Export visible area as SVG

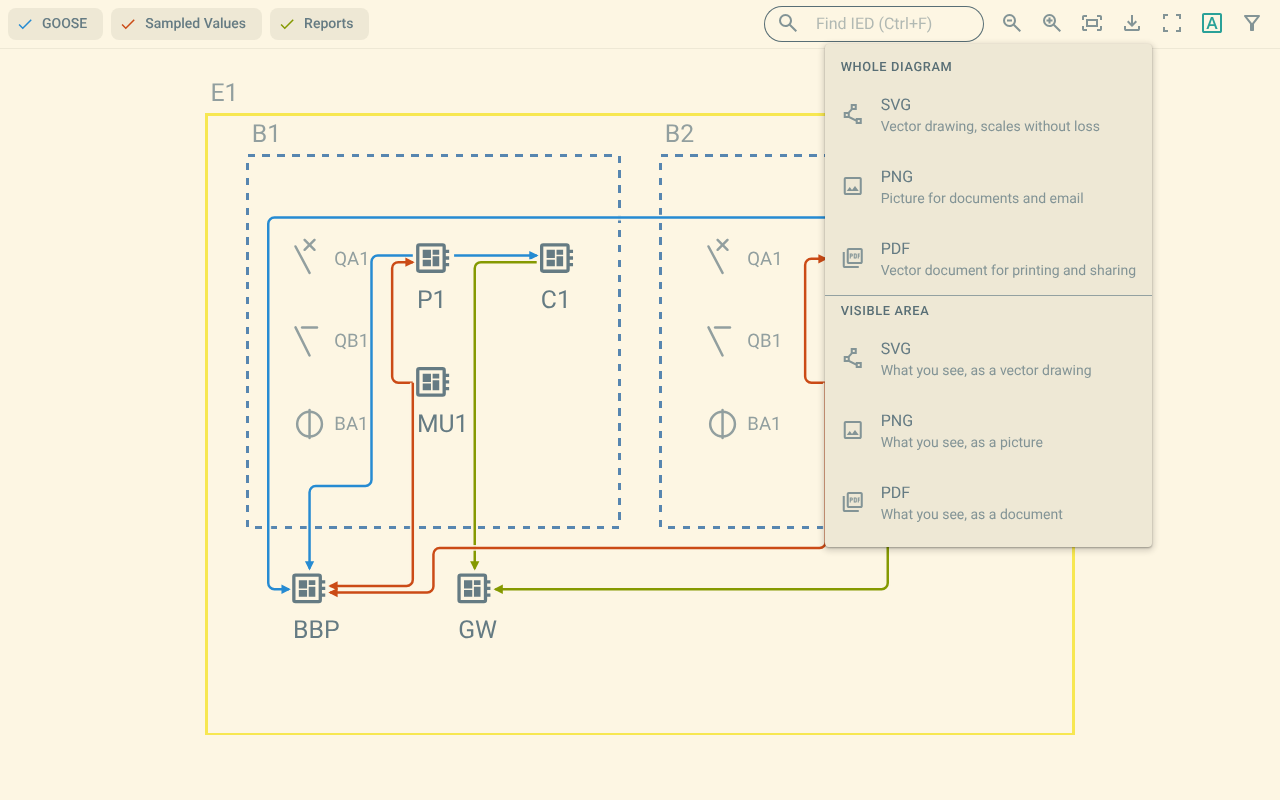pos(988,359)
